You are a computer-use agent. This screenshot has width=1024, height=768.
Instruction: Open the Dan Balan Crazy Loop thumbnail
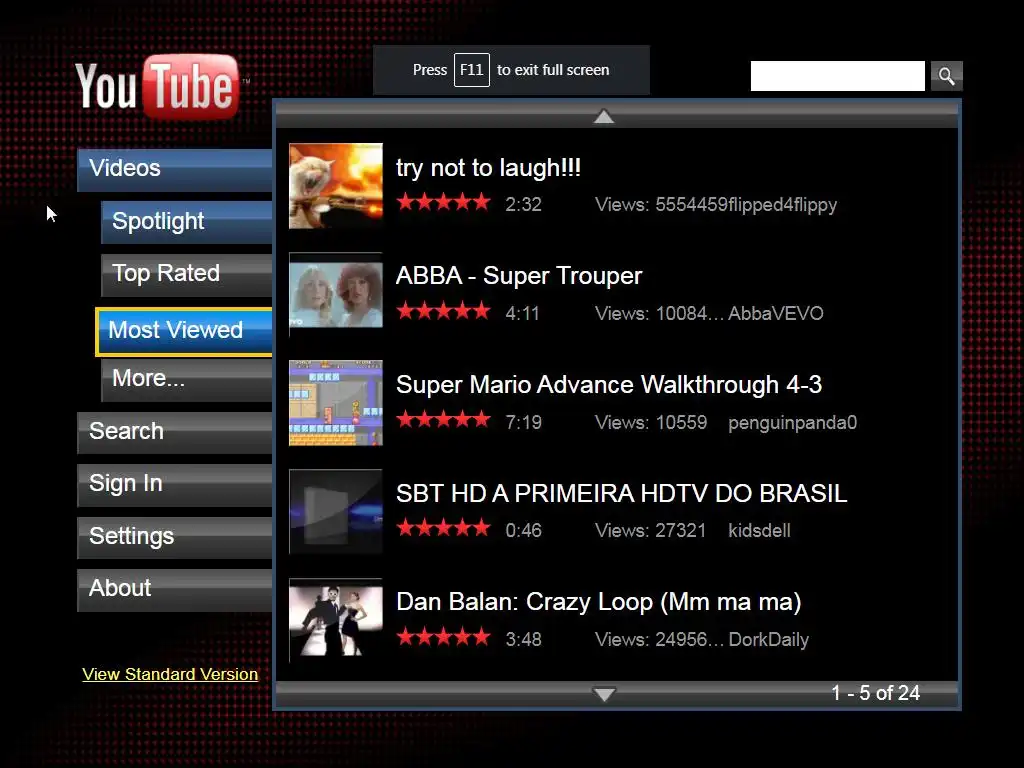click(x=336, y=620)
